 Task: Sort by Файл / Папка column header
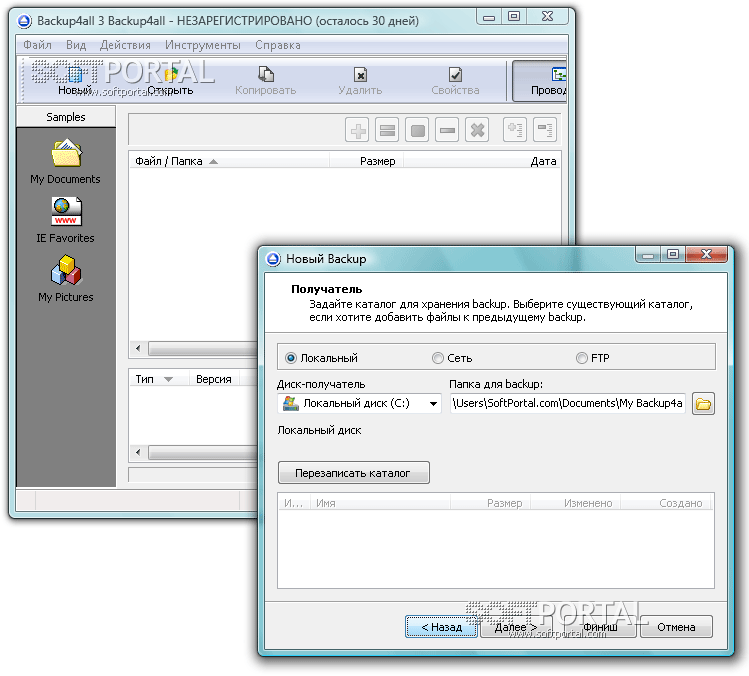(x=229, y=161)
